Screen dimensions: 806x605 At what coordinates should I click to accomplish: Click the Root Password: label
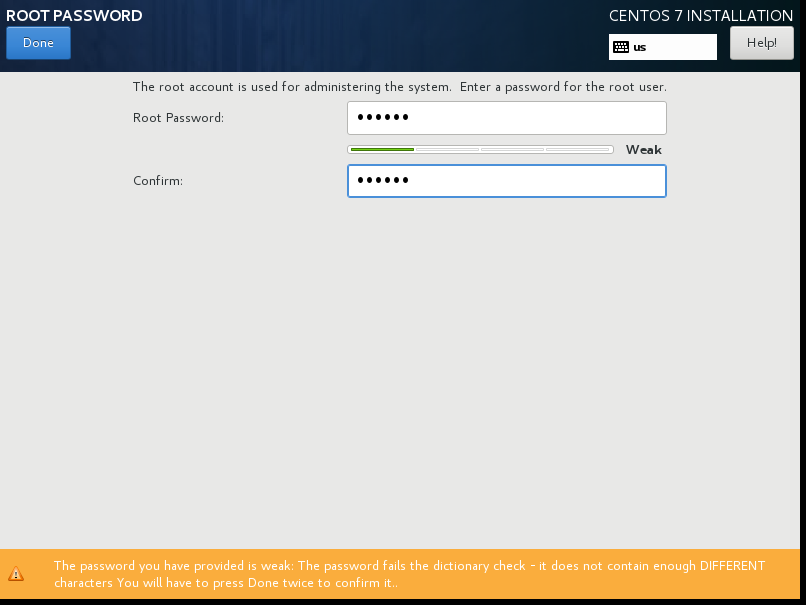(178, 118)
